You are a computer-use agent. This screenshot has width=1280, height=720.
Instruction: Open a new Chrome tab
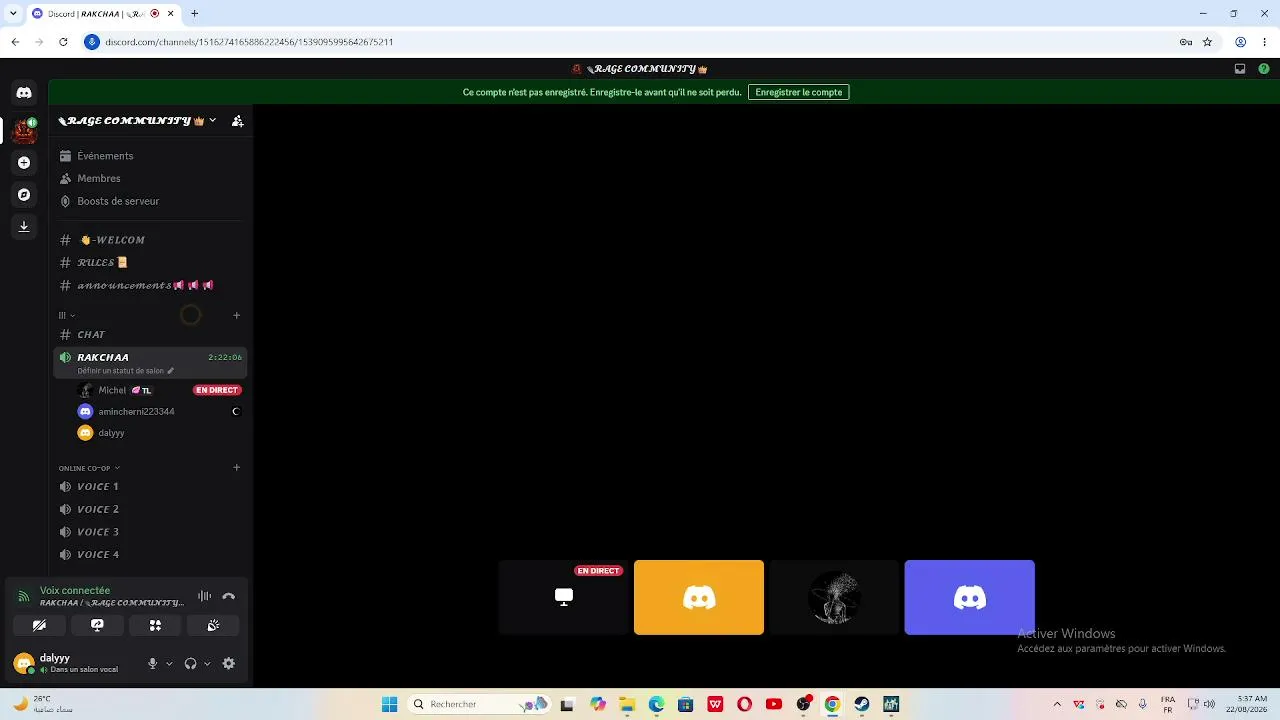195,14
